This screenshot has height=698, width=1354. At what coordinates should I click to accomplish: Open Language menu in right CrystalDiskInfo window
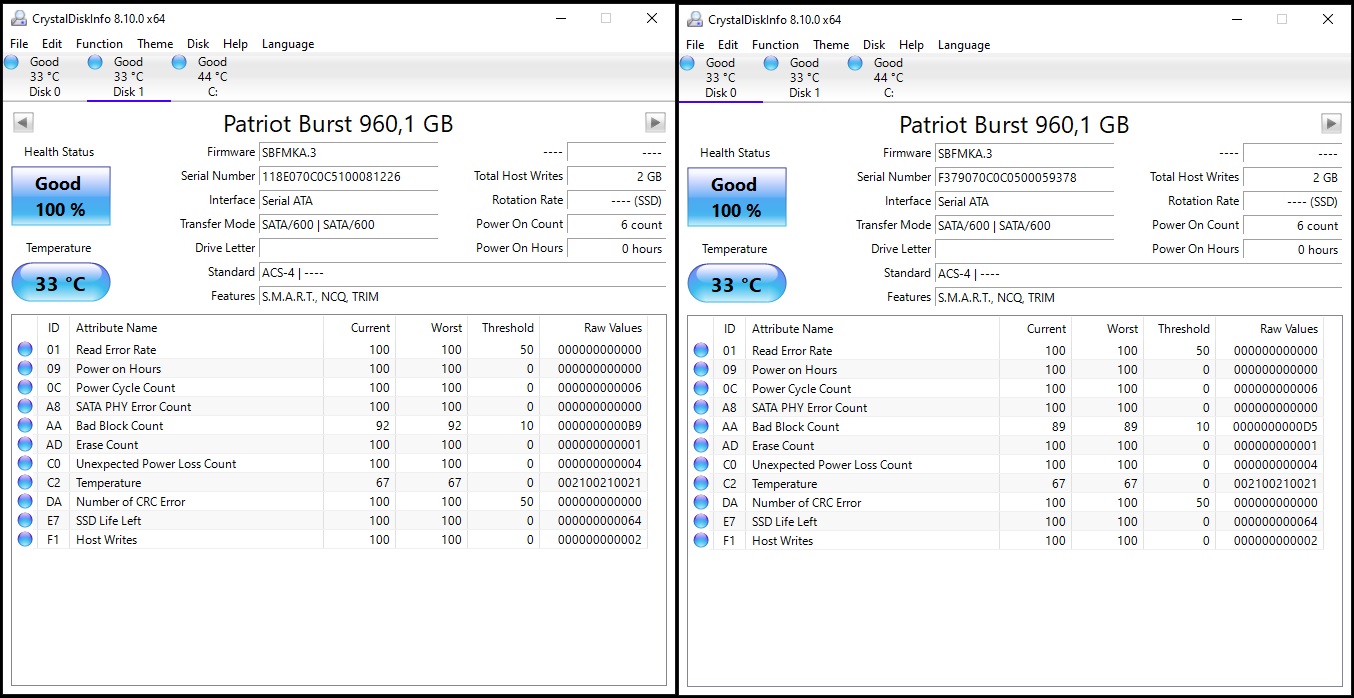coord(964,45)
